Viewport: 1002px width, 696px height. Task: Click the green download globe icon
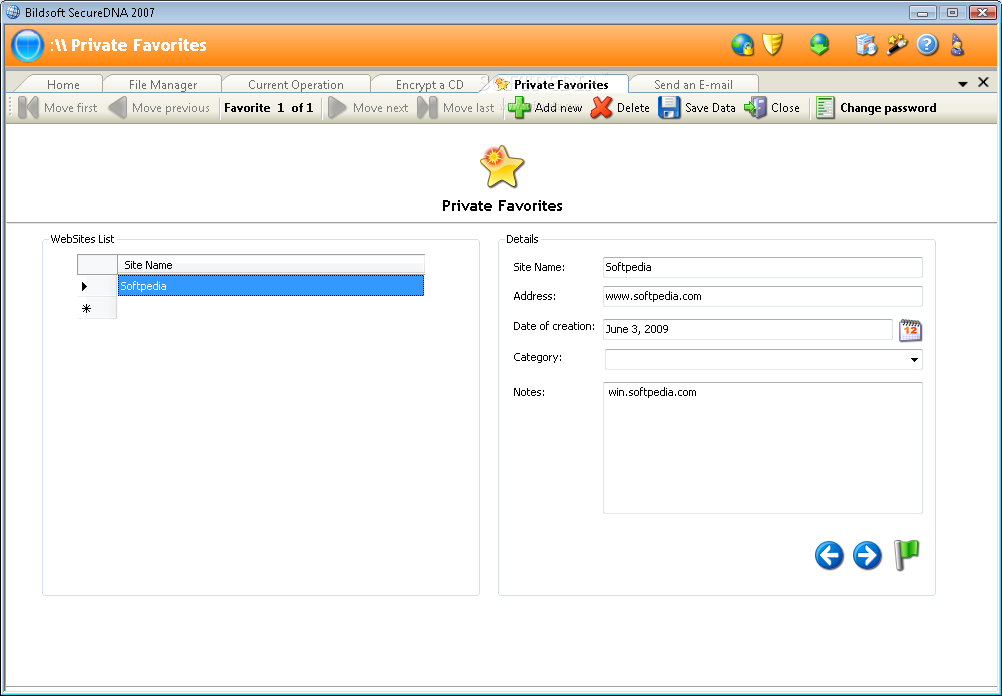coord(819,45)
